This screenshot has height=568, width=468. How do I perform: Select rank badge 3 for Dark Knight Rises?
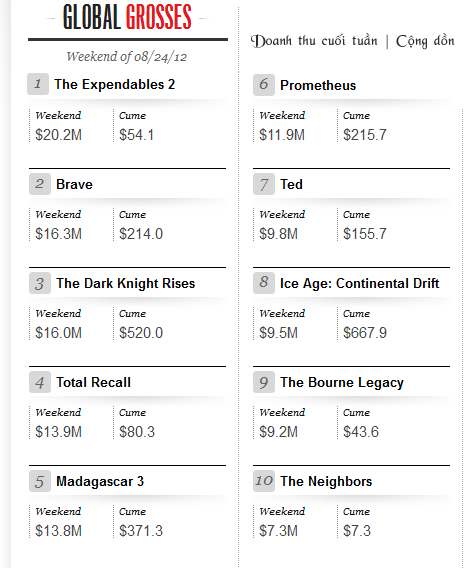point(40,283)
